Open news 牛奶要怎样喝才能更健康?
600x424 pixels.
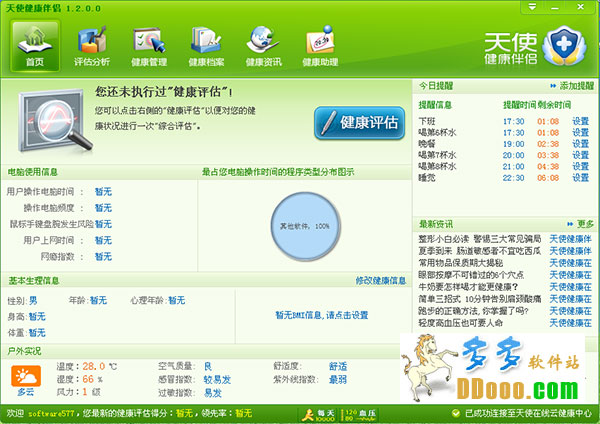pos(468,287)
